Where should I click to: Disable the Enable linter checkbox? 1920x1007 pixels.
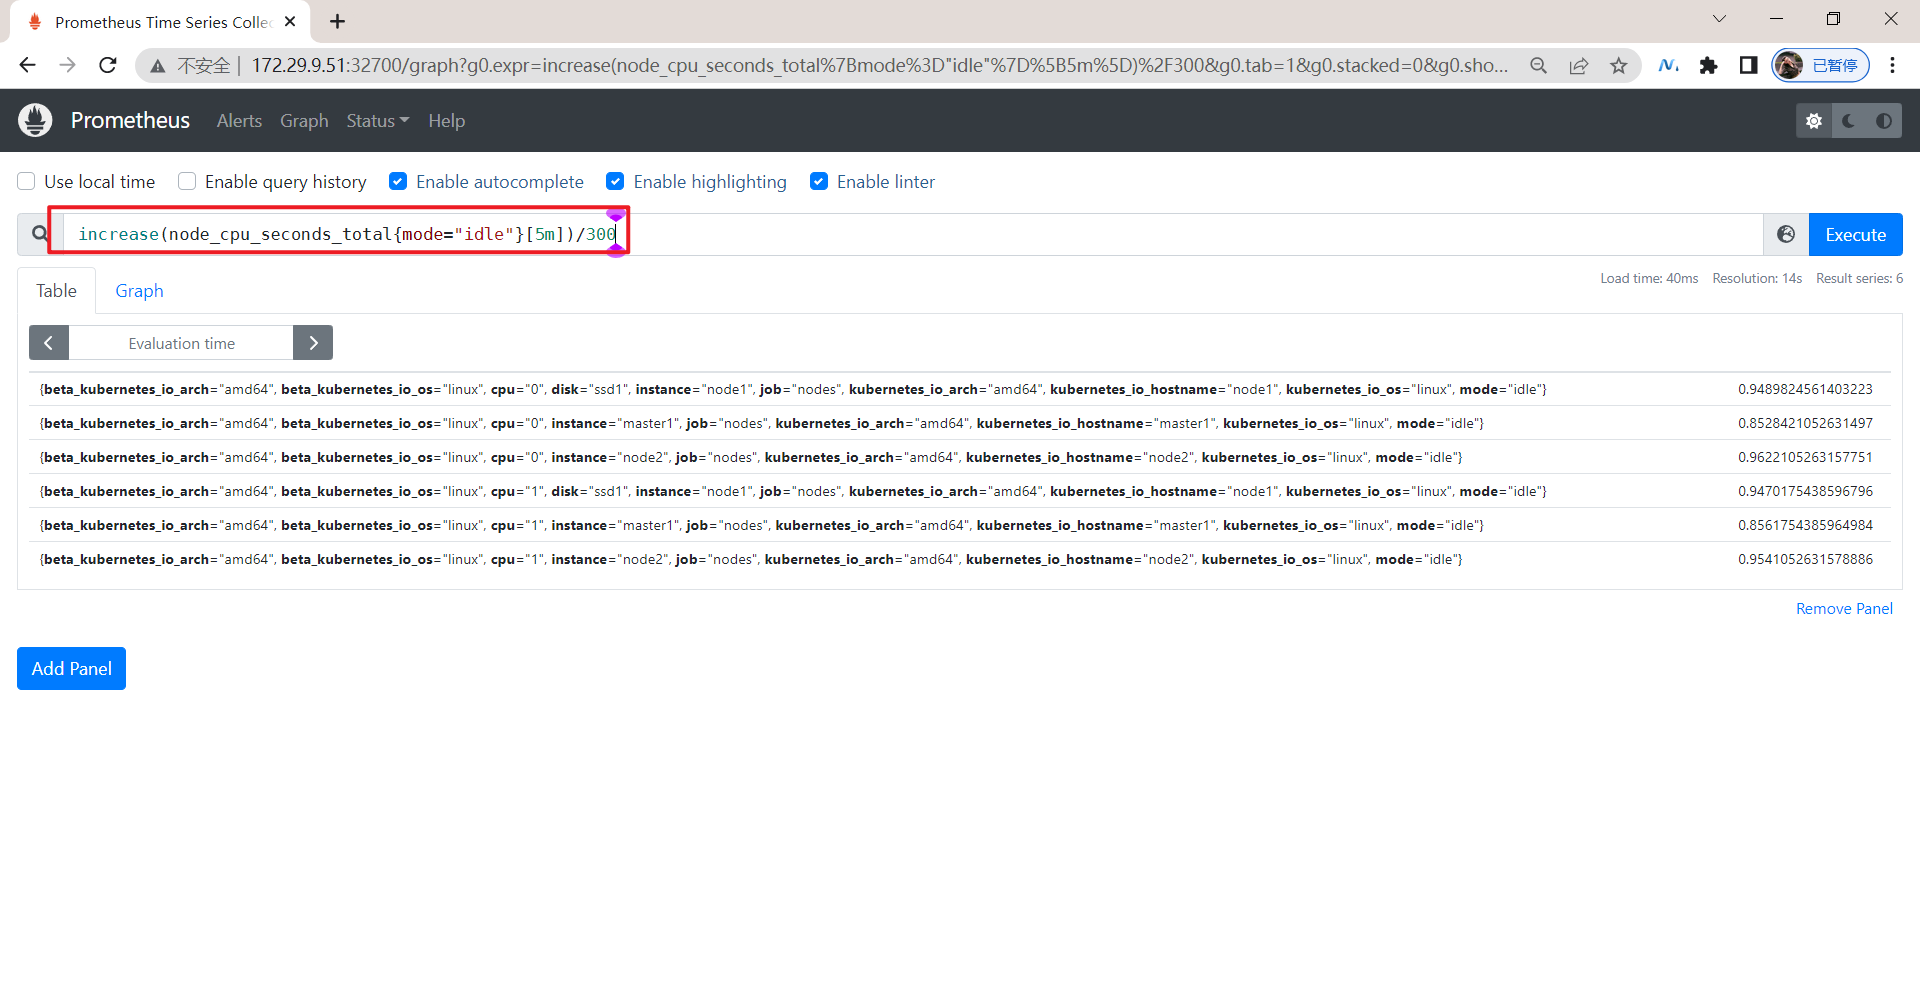819,181
